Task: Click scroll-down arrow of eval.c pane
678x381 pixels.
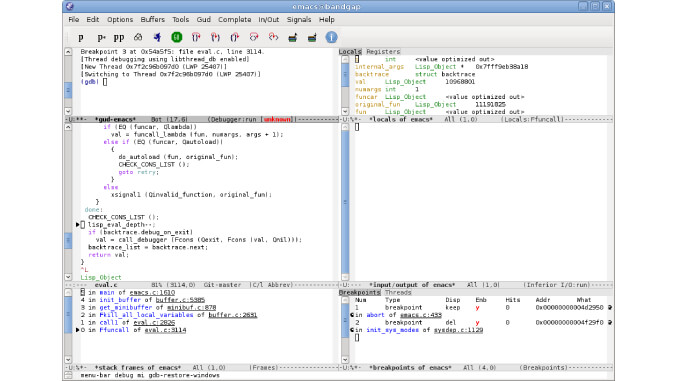Action: [x=68, y=277]
